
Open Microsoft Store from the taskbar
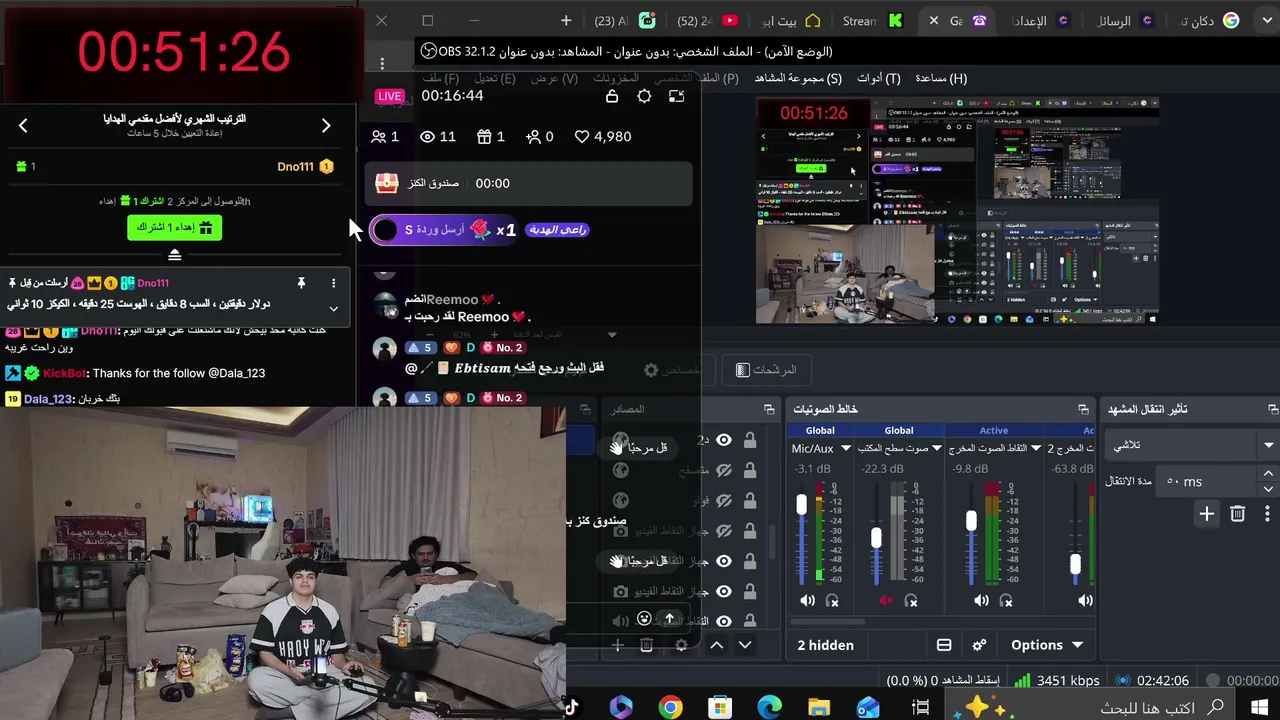[x=720, y=707]
